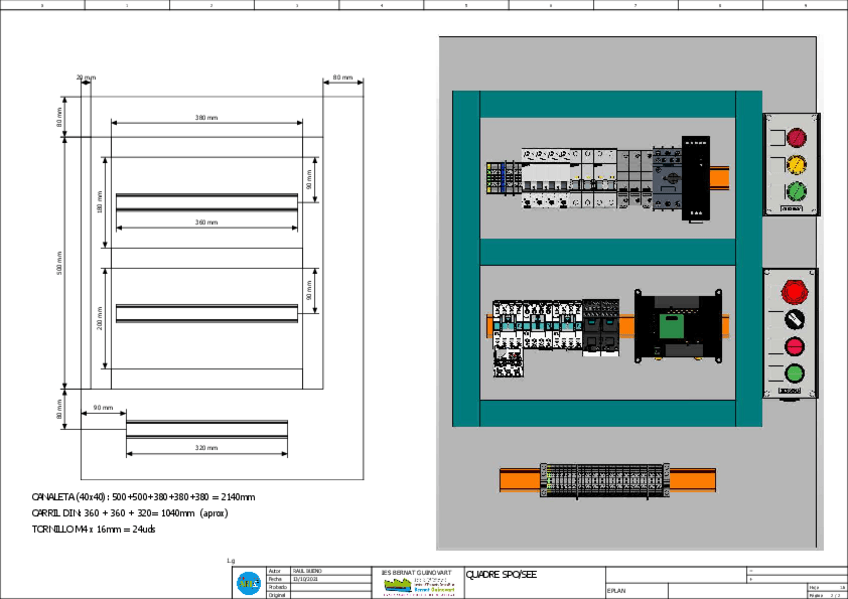Select the small terminal block left of upper breakers

click(x=504, y=178)
